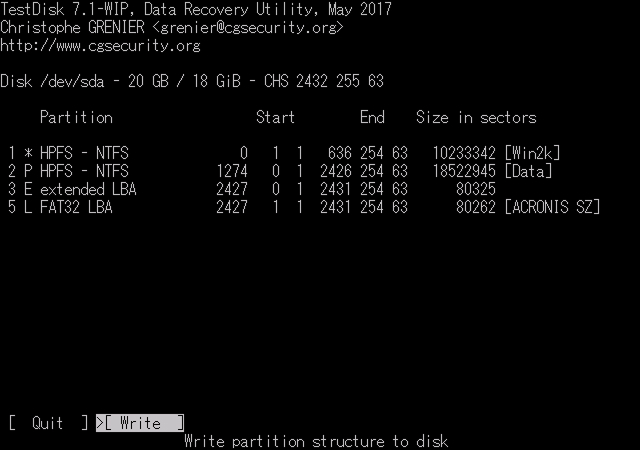Select the extended LBA partition row
Image resolution: width=640 pixels, height=450 pixels.
[252, 189]
